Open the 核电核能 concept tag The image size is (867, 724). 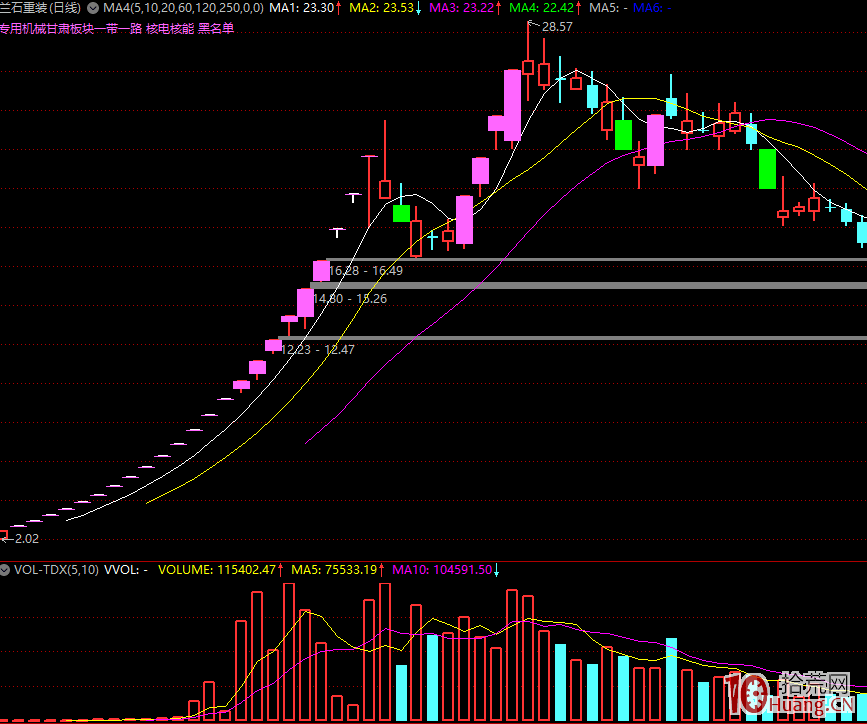tap(170, 28)
